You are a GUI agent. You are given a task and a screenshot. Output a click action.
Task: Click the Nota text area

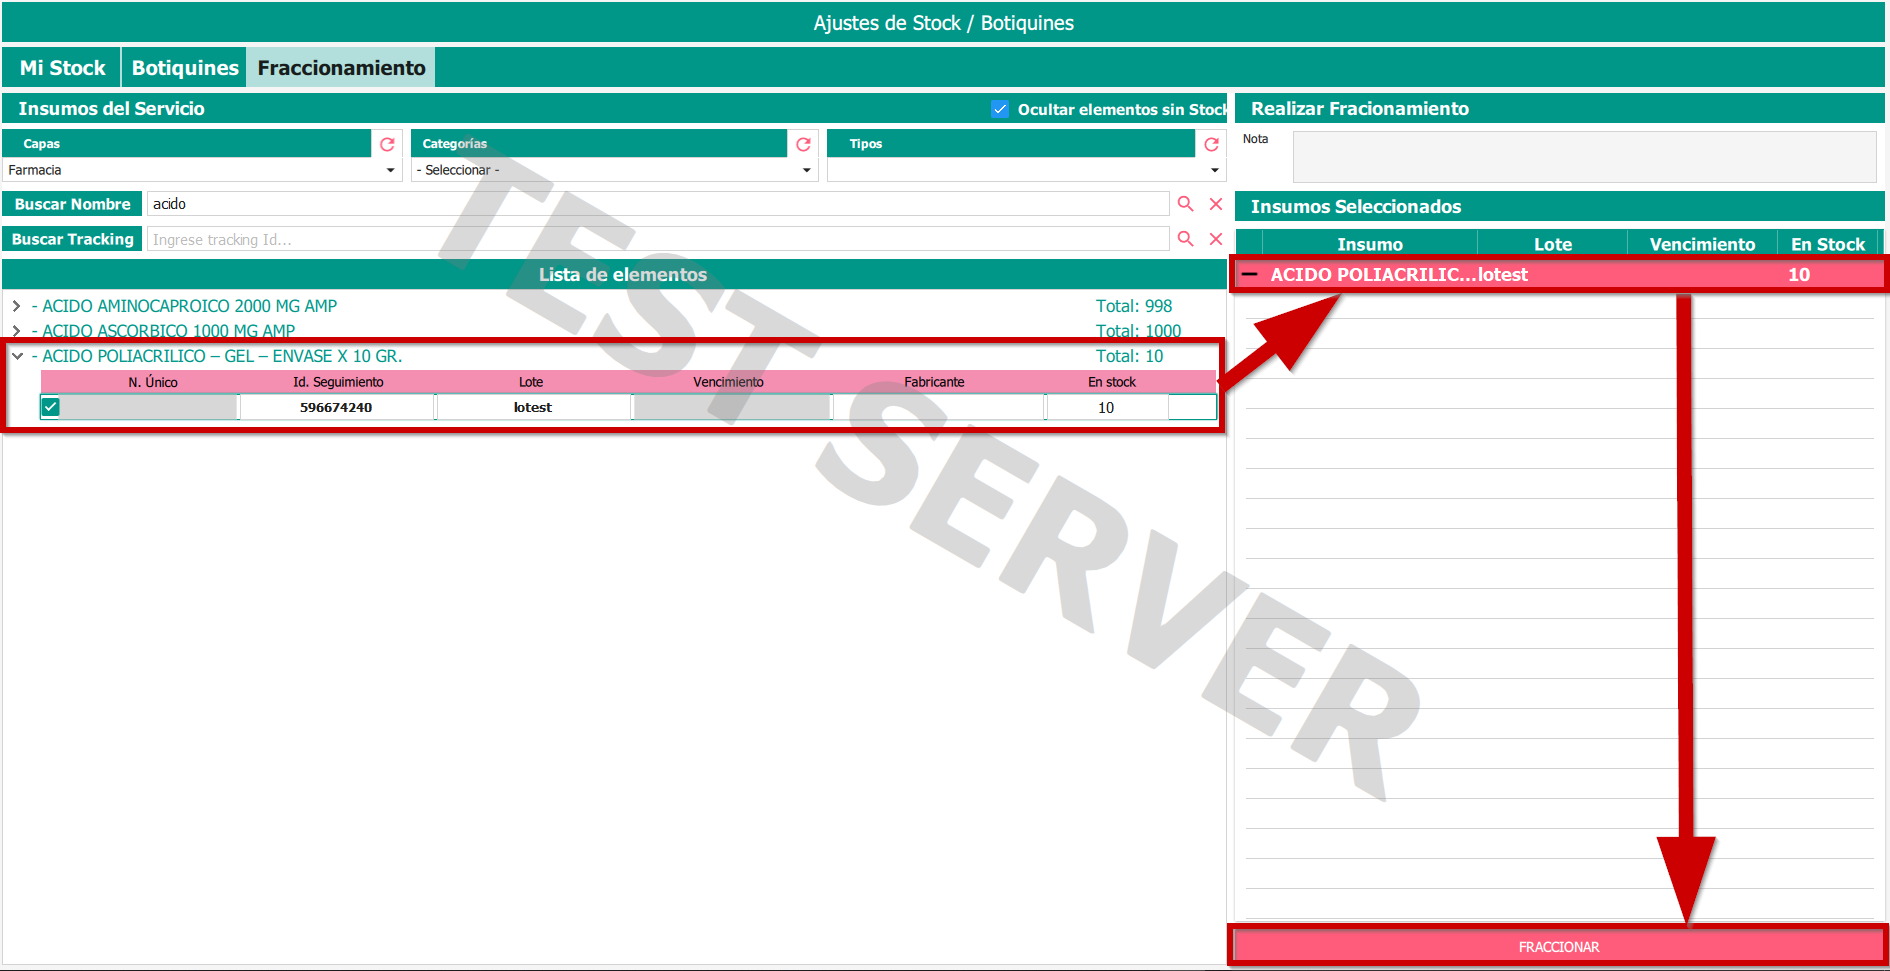[x=1584, y=157]
